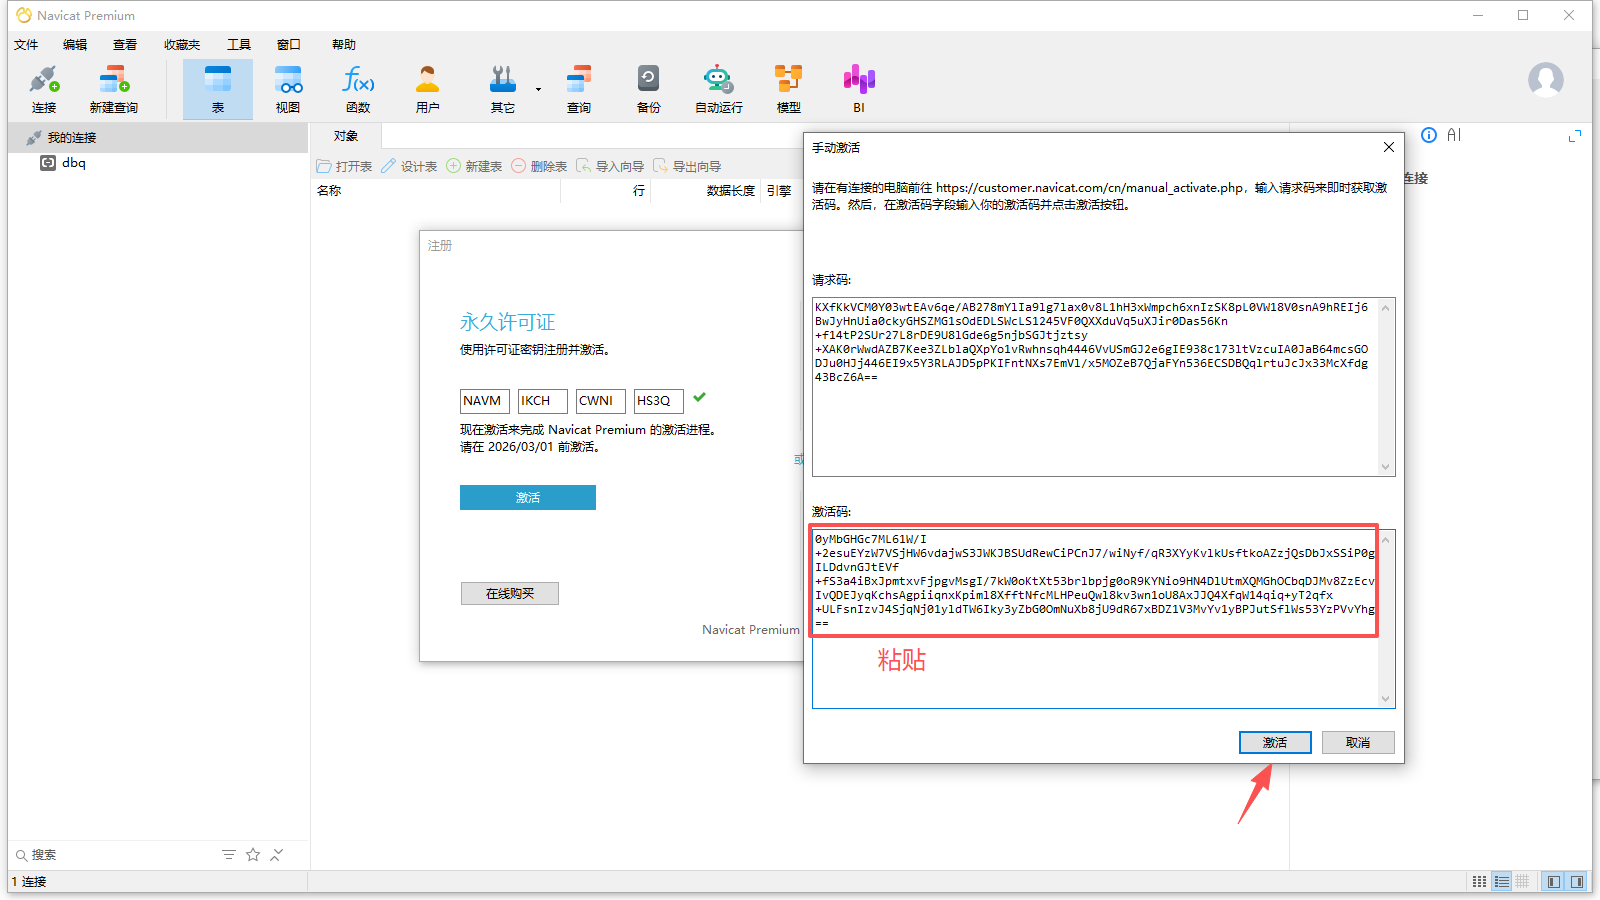Click the NAVM license key field
This screenshot has width=1600, height=900.
point(485,401)
